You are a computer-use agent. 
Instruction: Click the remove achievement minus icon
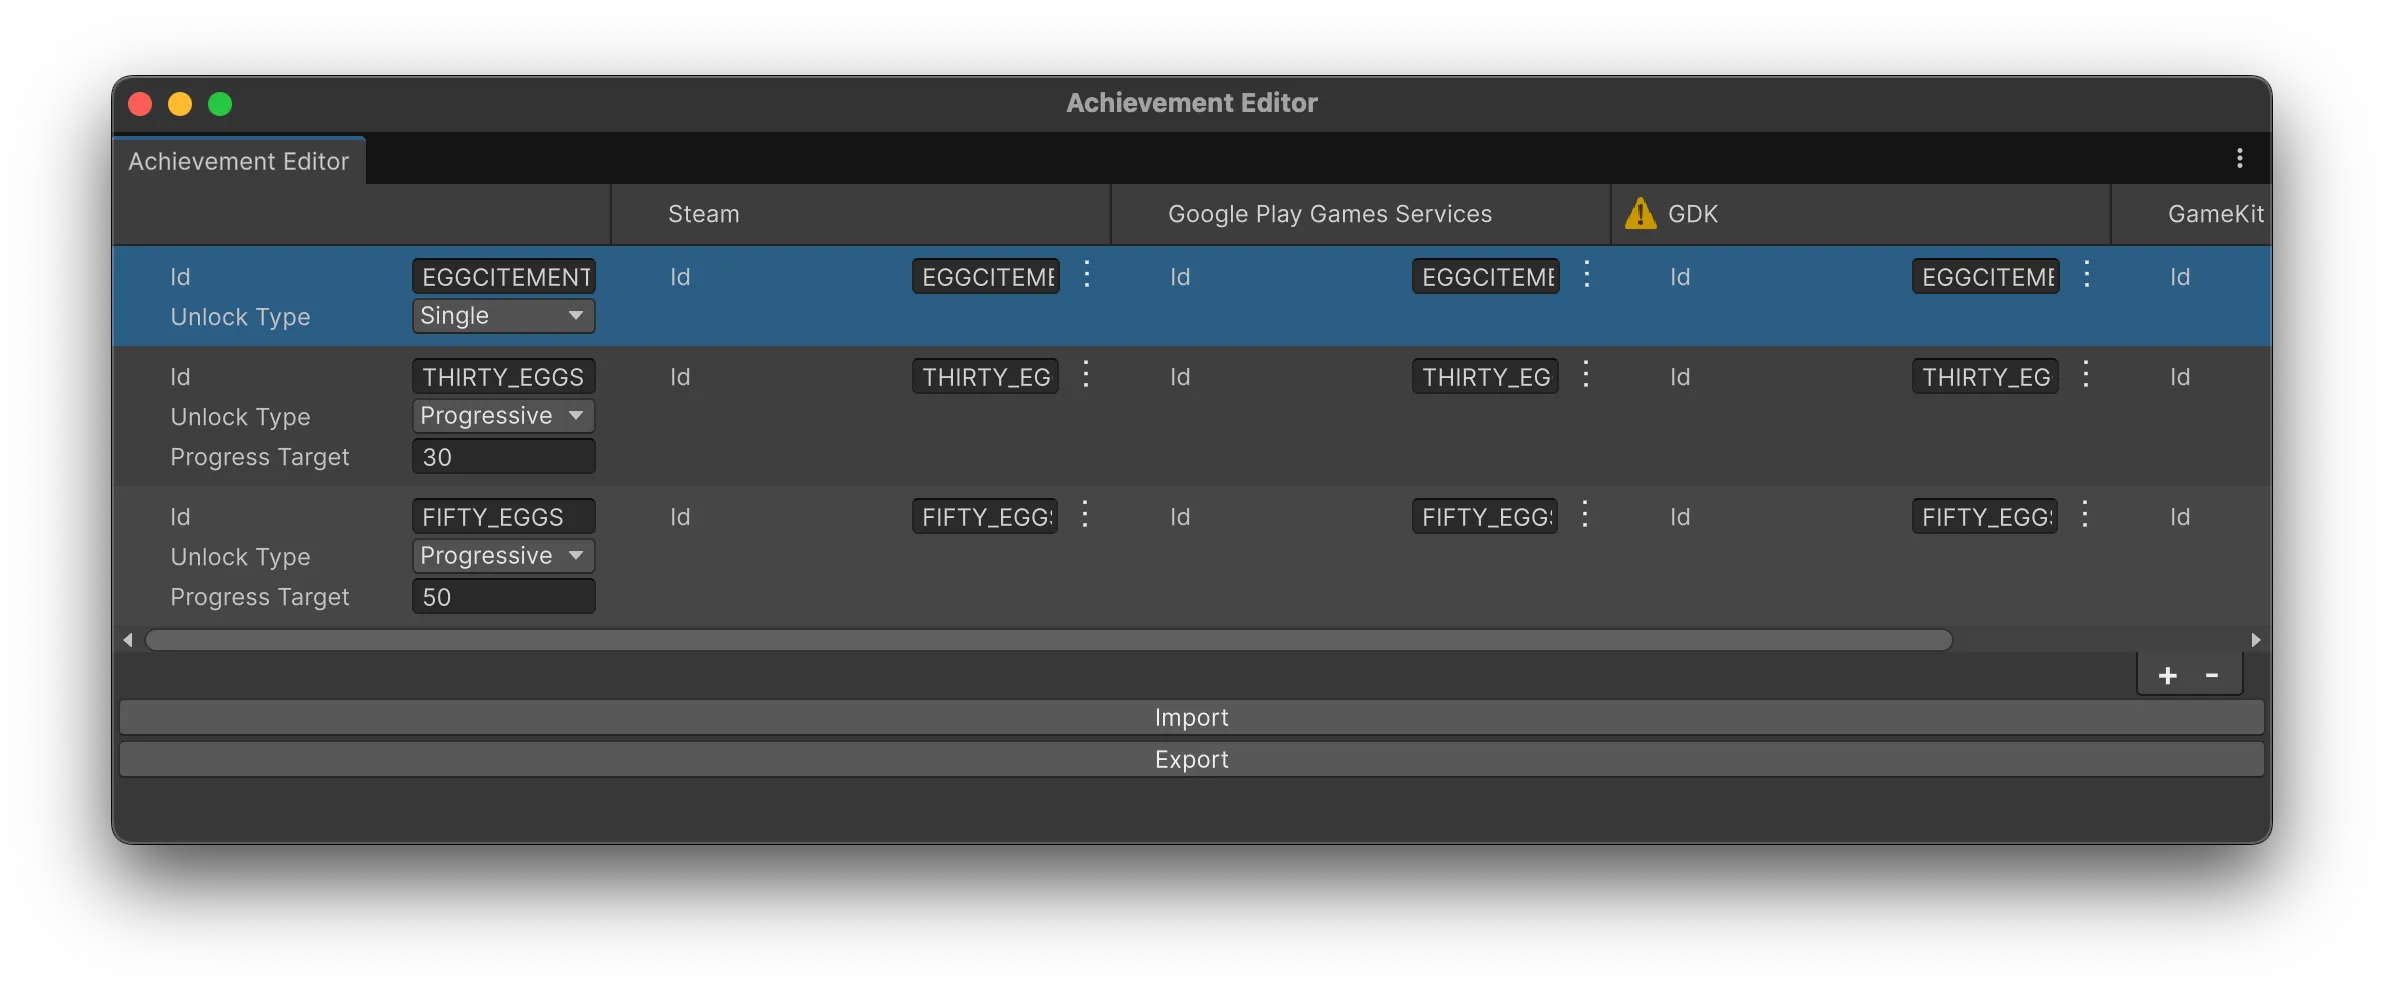click(2211, 674)
